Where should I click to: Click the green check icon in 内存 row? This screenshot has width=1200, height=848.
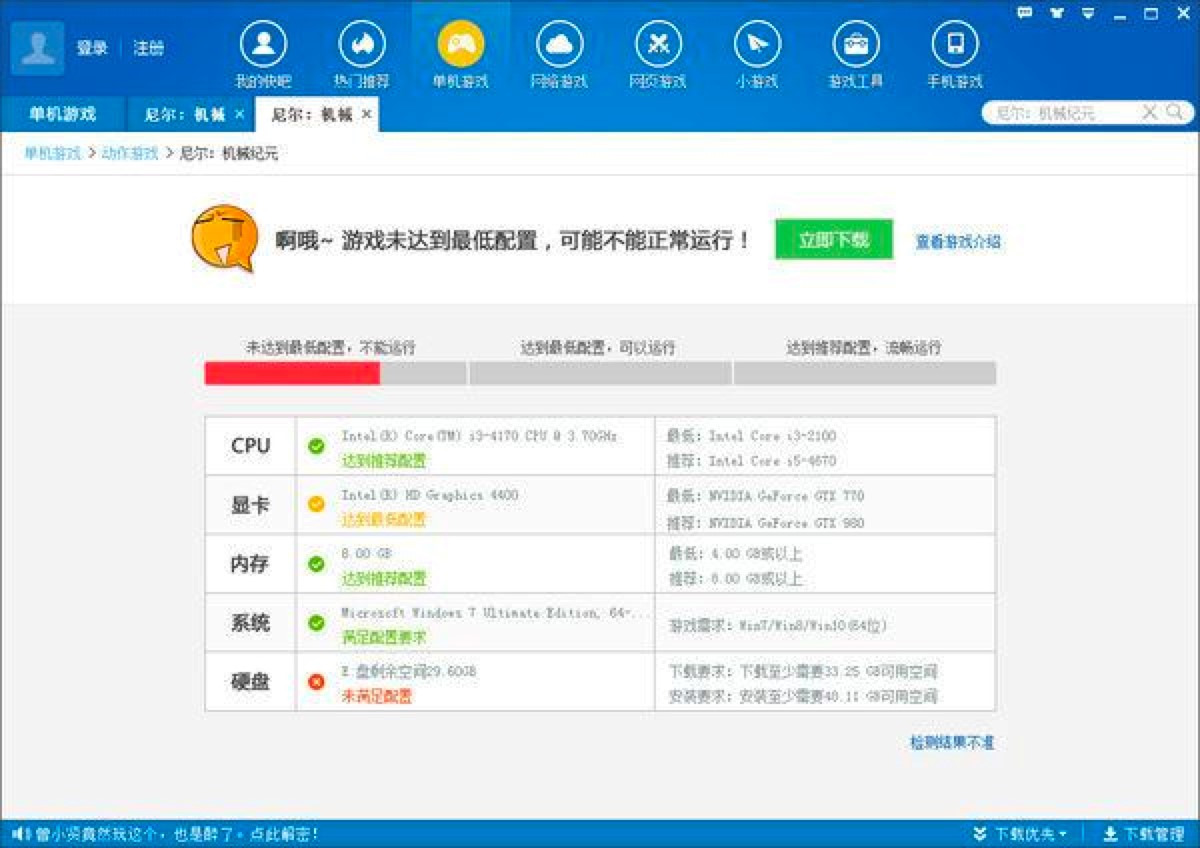tap(316, 564)
